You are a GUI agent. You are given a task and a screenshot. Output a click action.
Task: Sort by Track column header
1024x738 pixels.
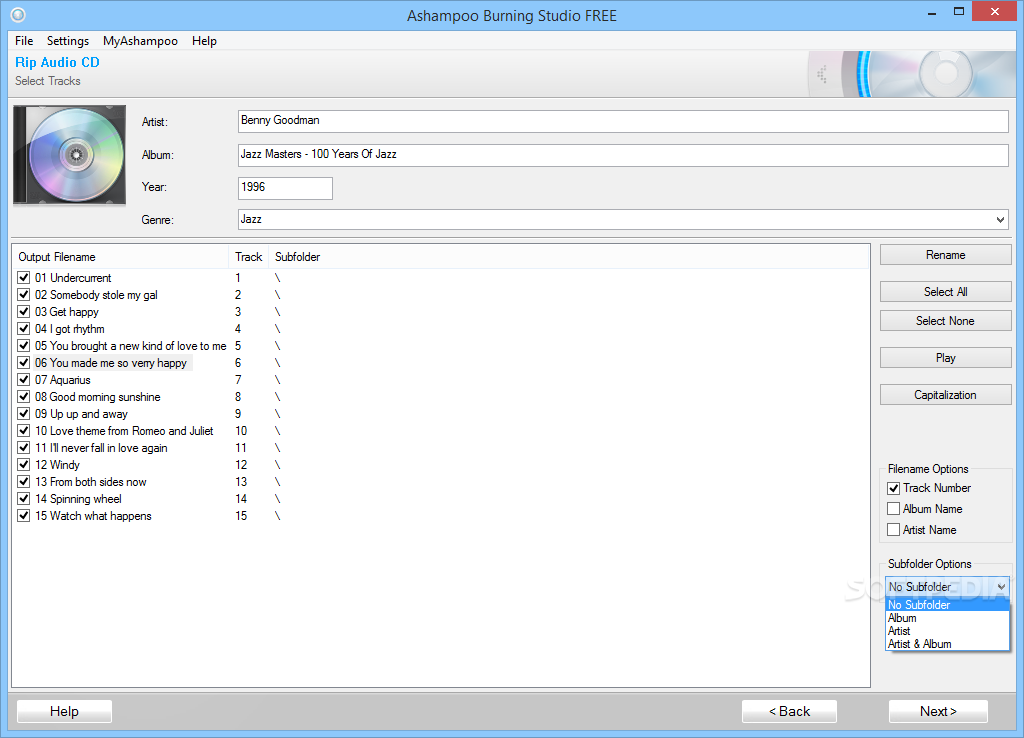click(x=248, y=257)
